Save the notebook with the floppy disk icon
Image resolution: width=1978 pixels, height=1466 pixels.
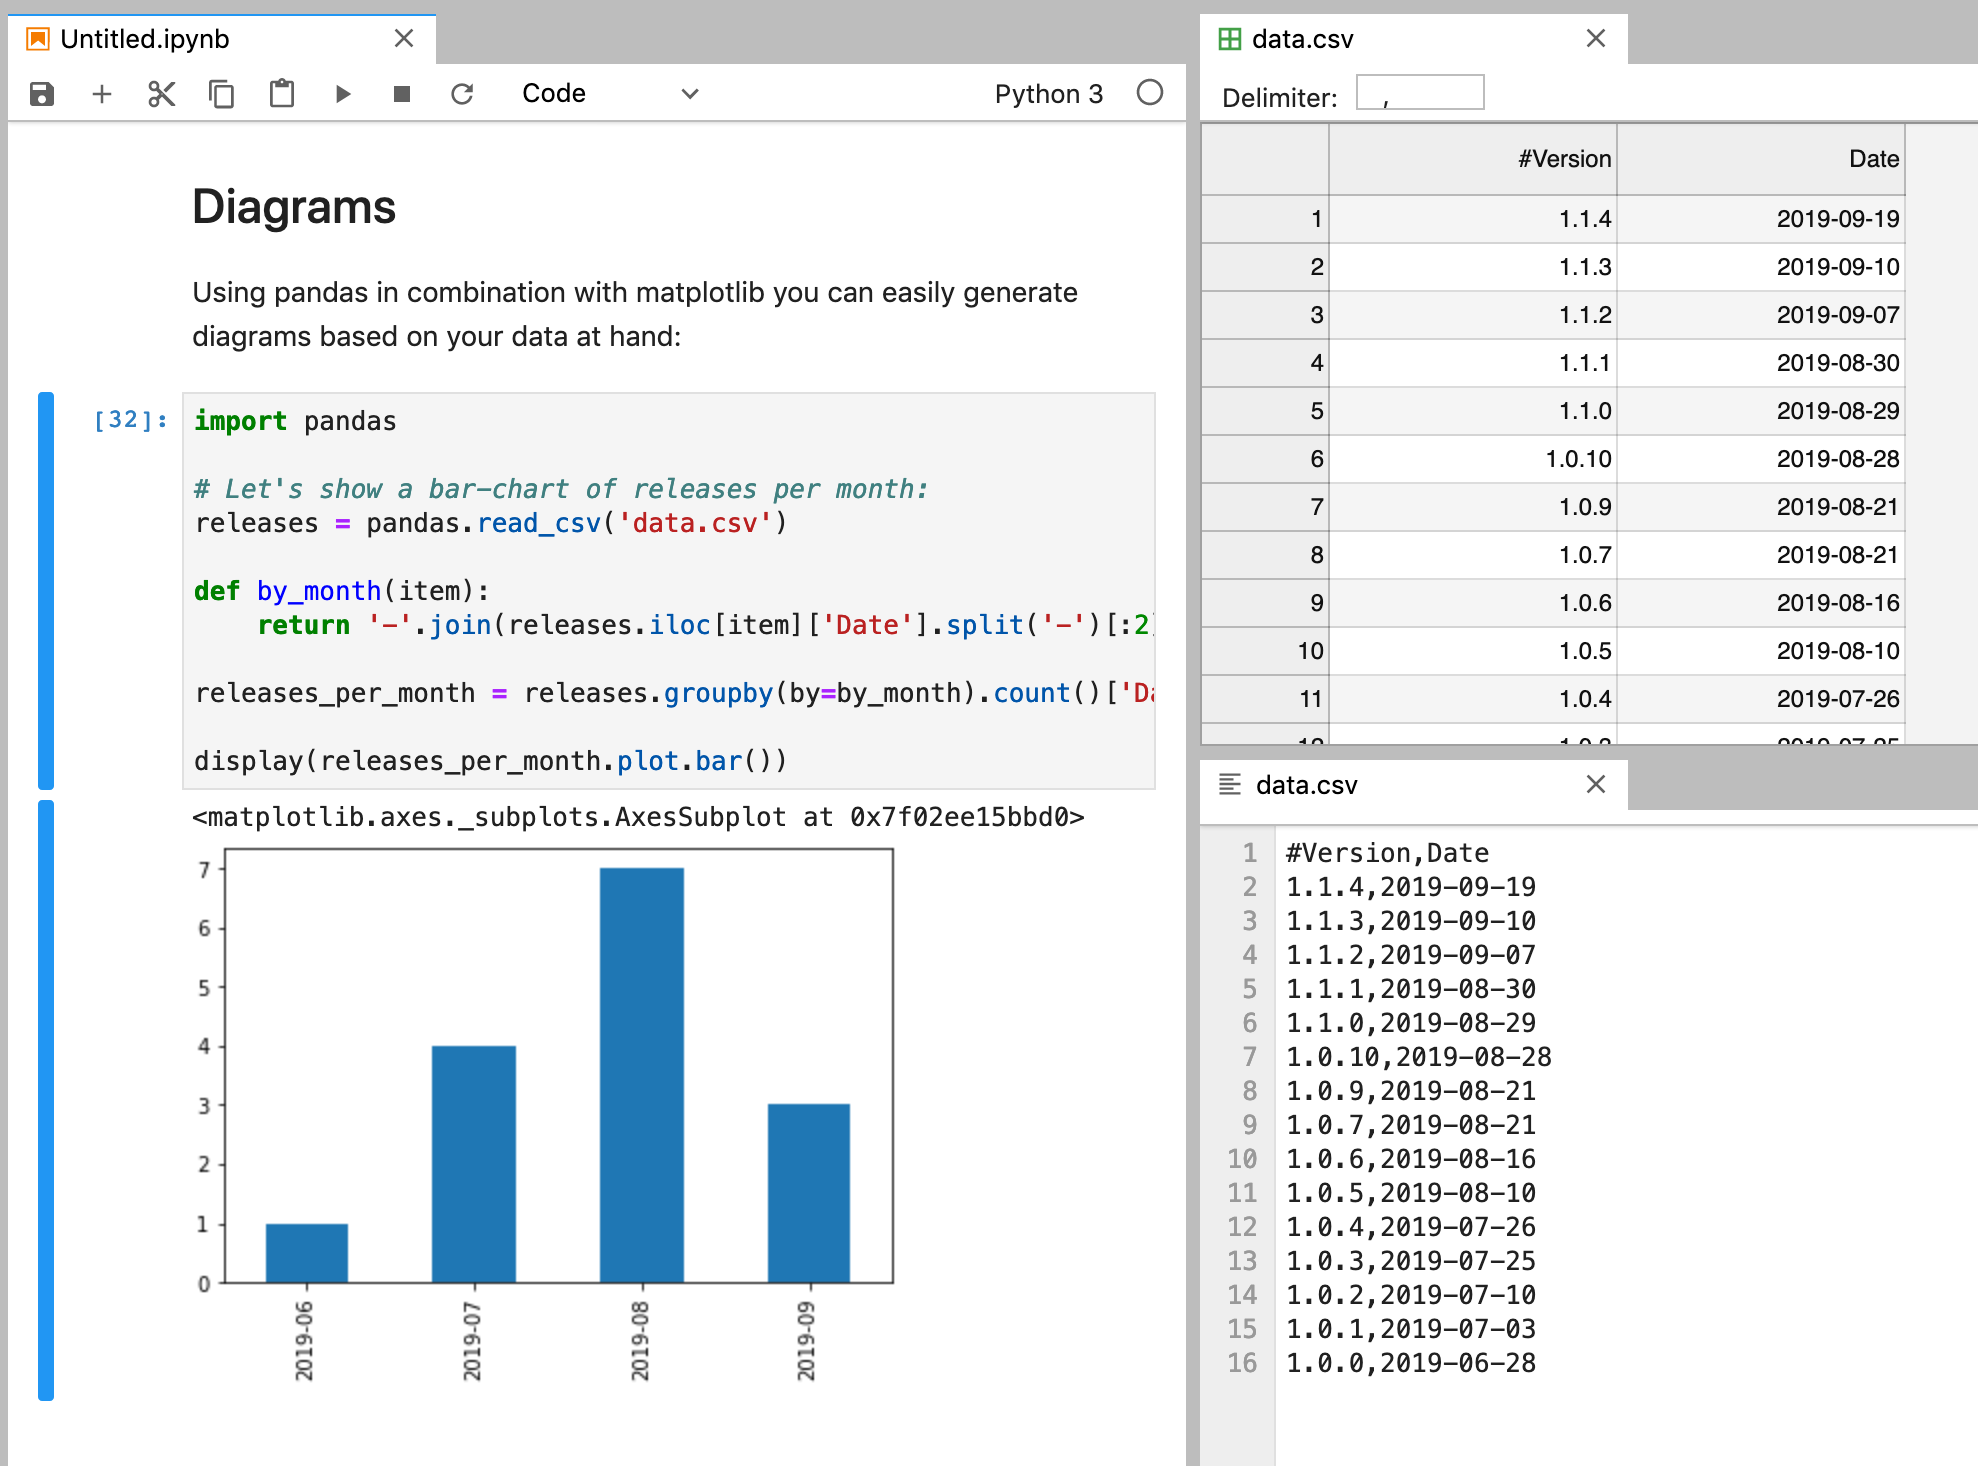click(x=42, y=94)
